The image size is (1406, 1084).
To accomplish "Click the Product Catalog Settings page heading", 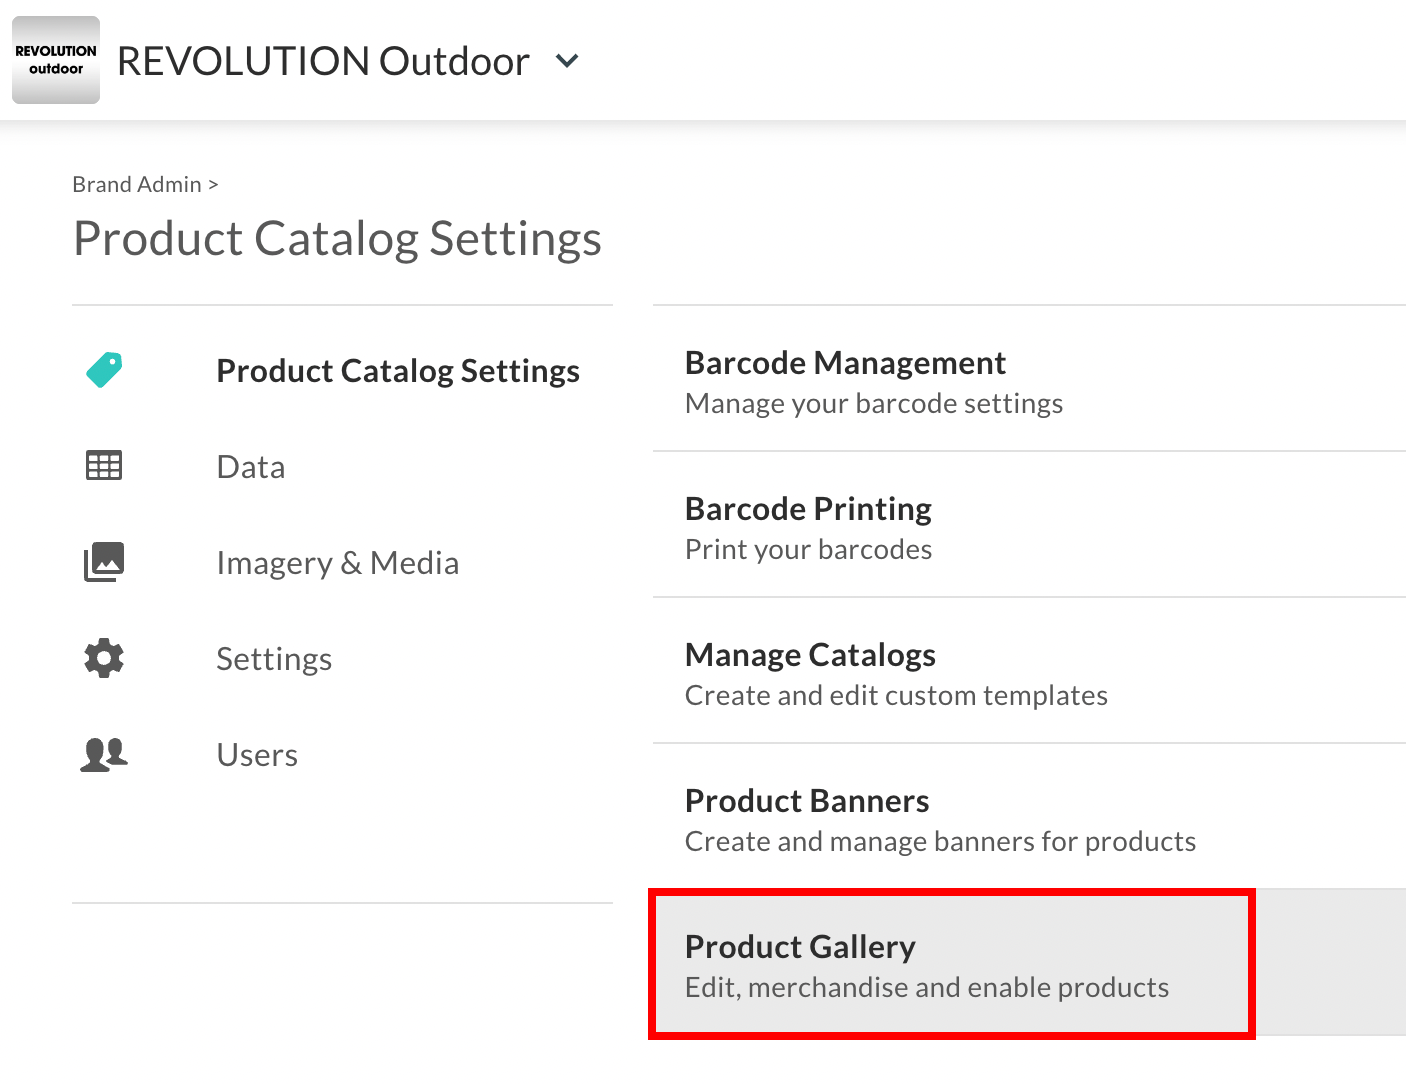I will tap(337, 239).
